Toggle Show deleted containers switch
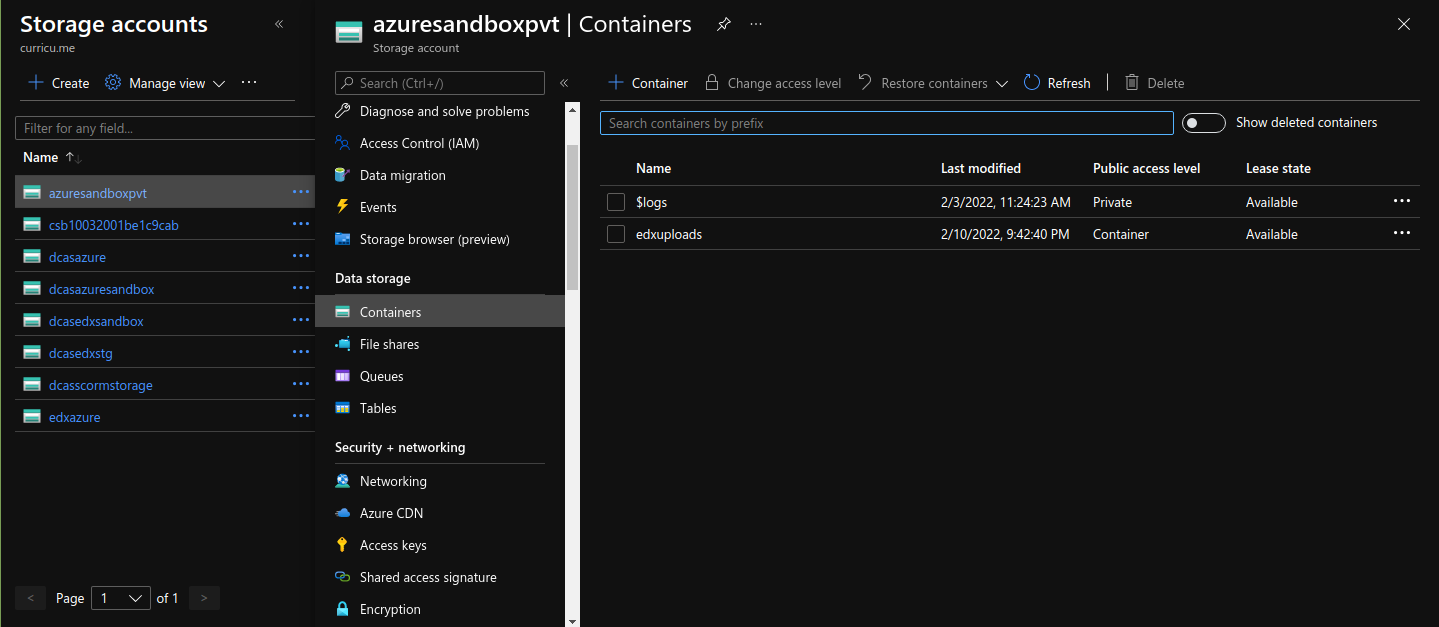Screen dimensions: 1439x627 click(1203, 123)
